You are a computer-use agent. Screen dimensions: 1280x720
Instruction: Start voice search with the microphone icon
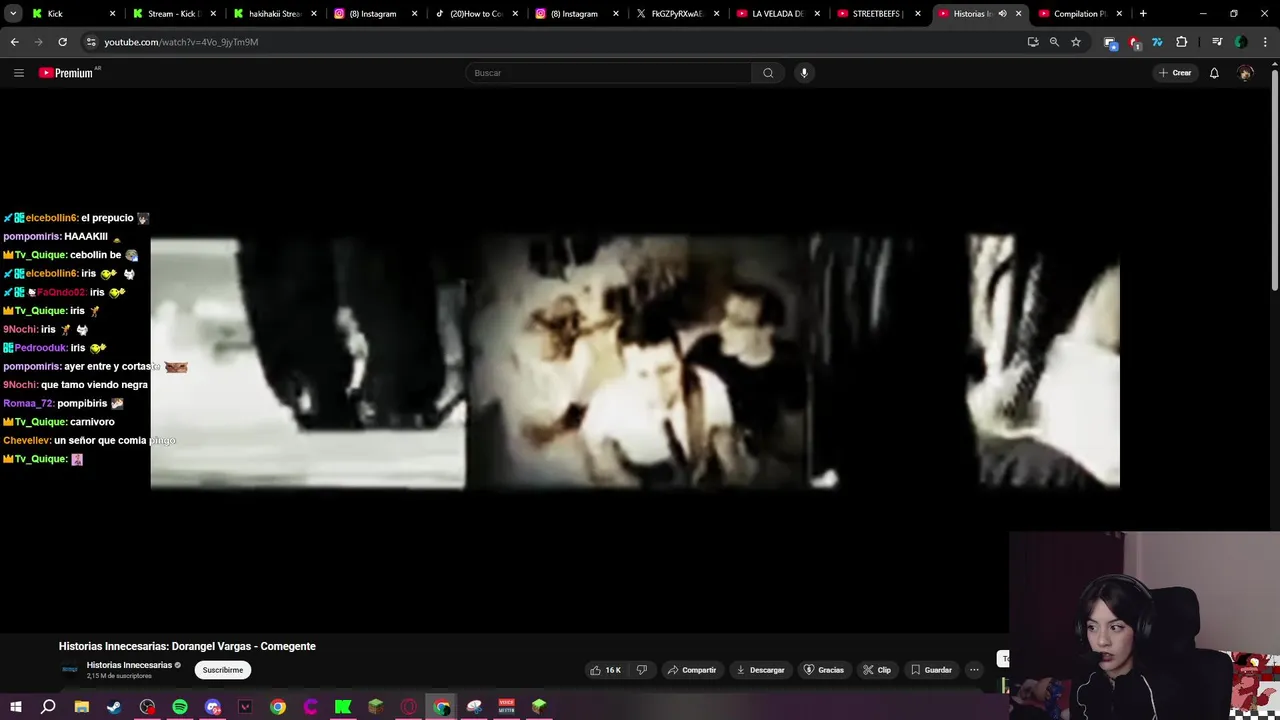(x=804, y=73)
